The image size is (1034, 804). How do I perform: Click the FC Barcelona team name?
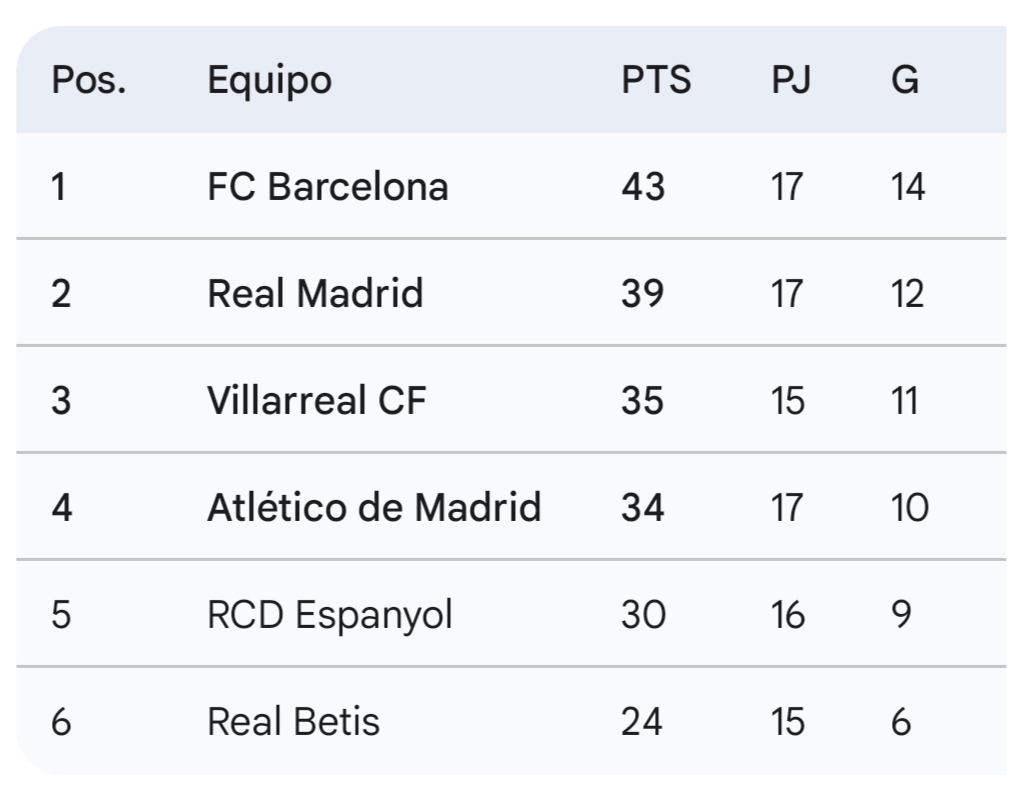tap(327, 187)
